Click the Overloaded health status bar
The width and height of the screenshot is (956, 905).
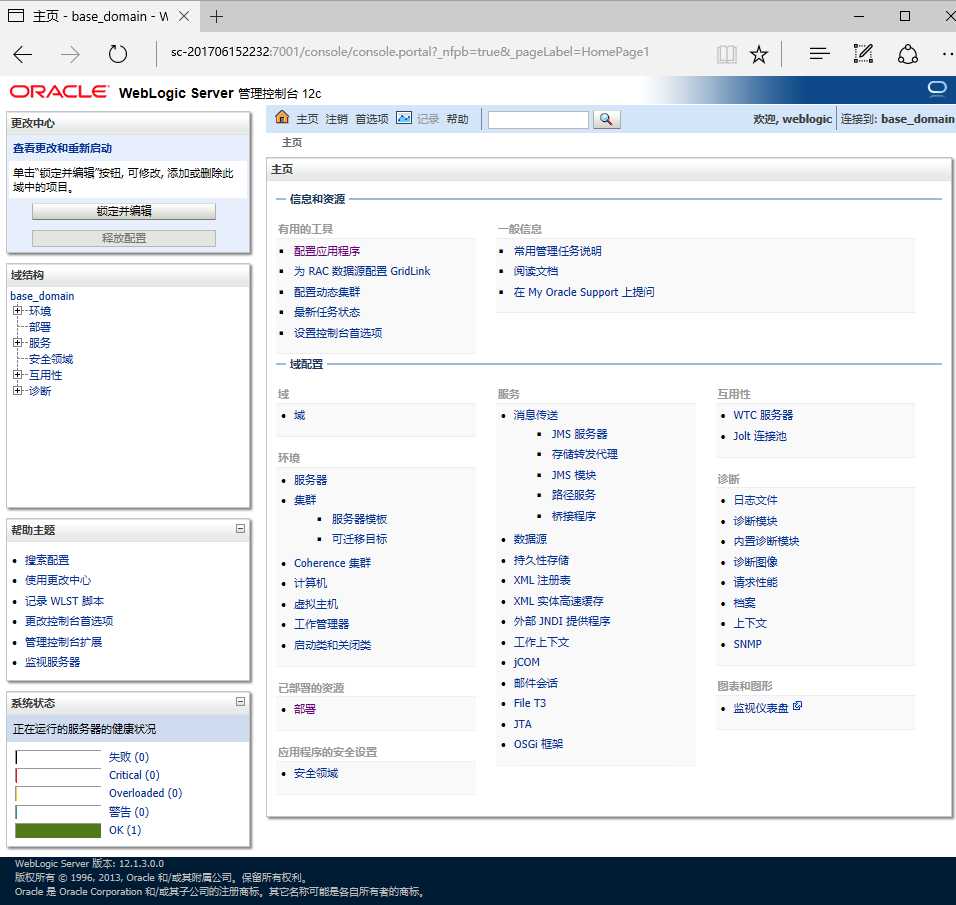[58, 793]
